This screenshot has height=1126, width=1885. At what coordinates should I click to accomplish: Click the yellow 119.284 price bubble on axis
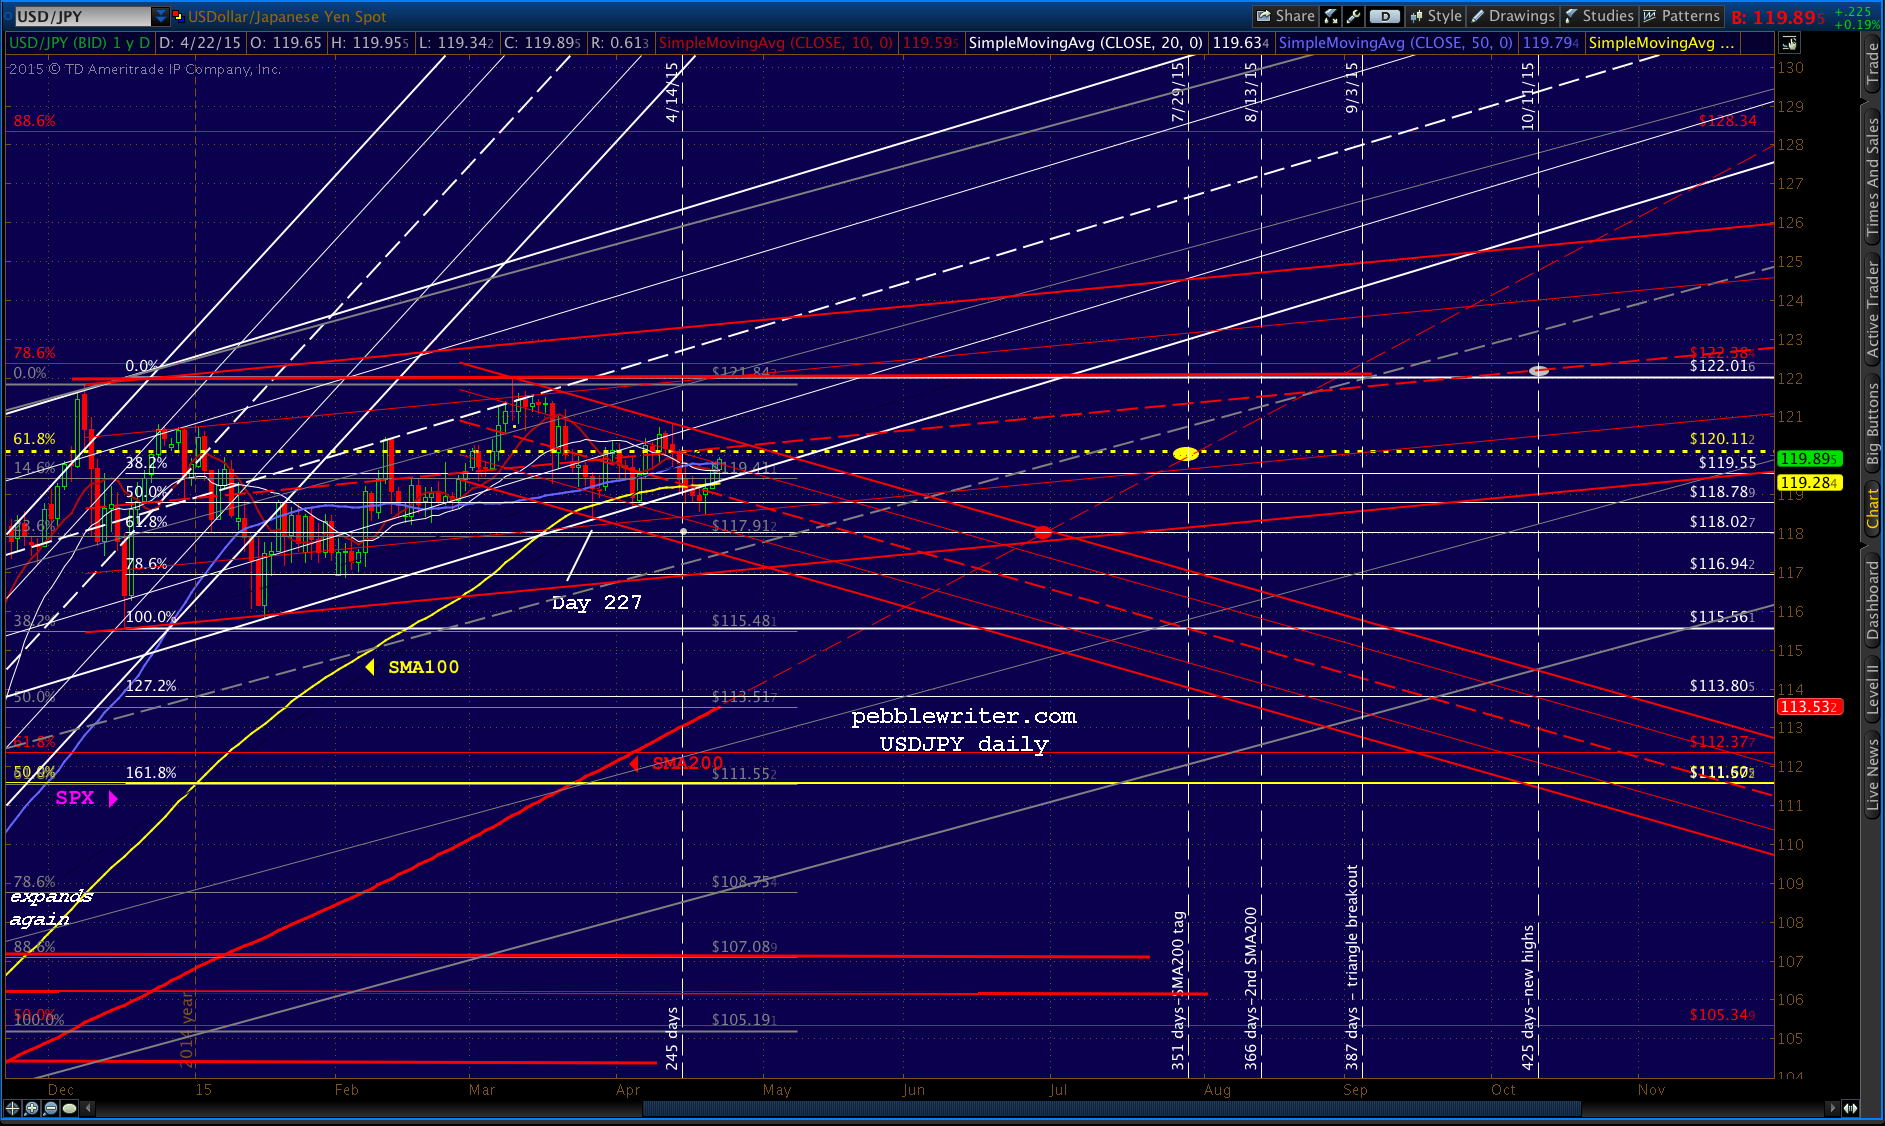point(1808,483)
